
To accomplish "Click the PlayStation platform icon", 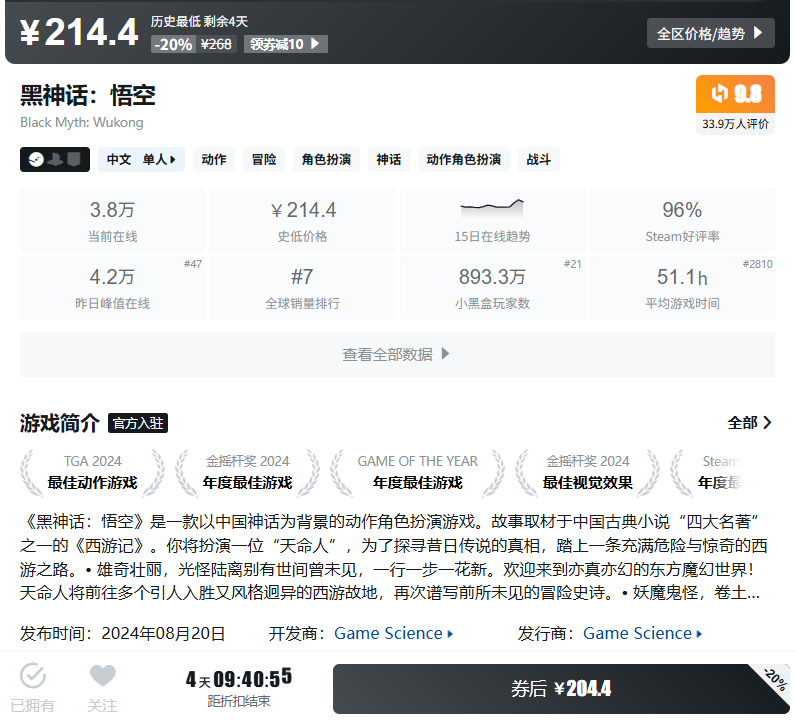I will tap(55, 160).
